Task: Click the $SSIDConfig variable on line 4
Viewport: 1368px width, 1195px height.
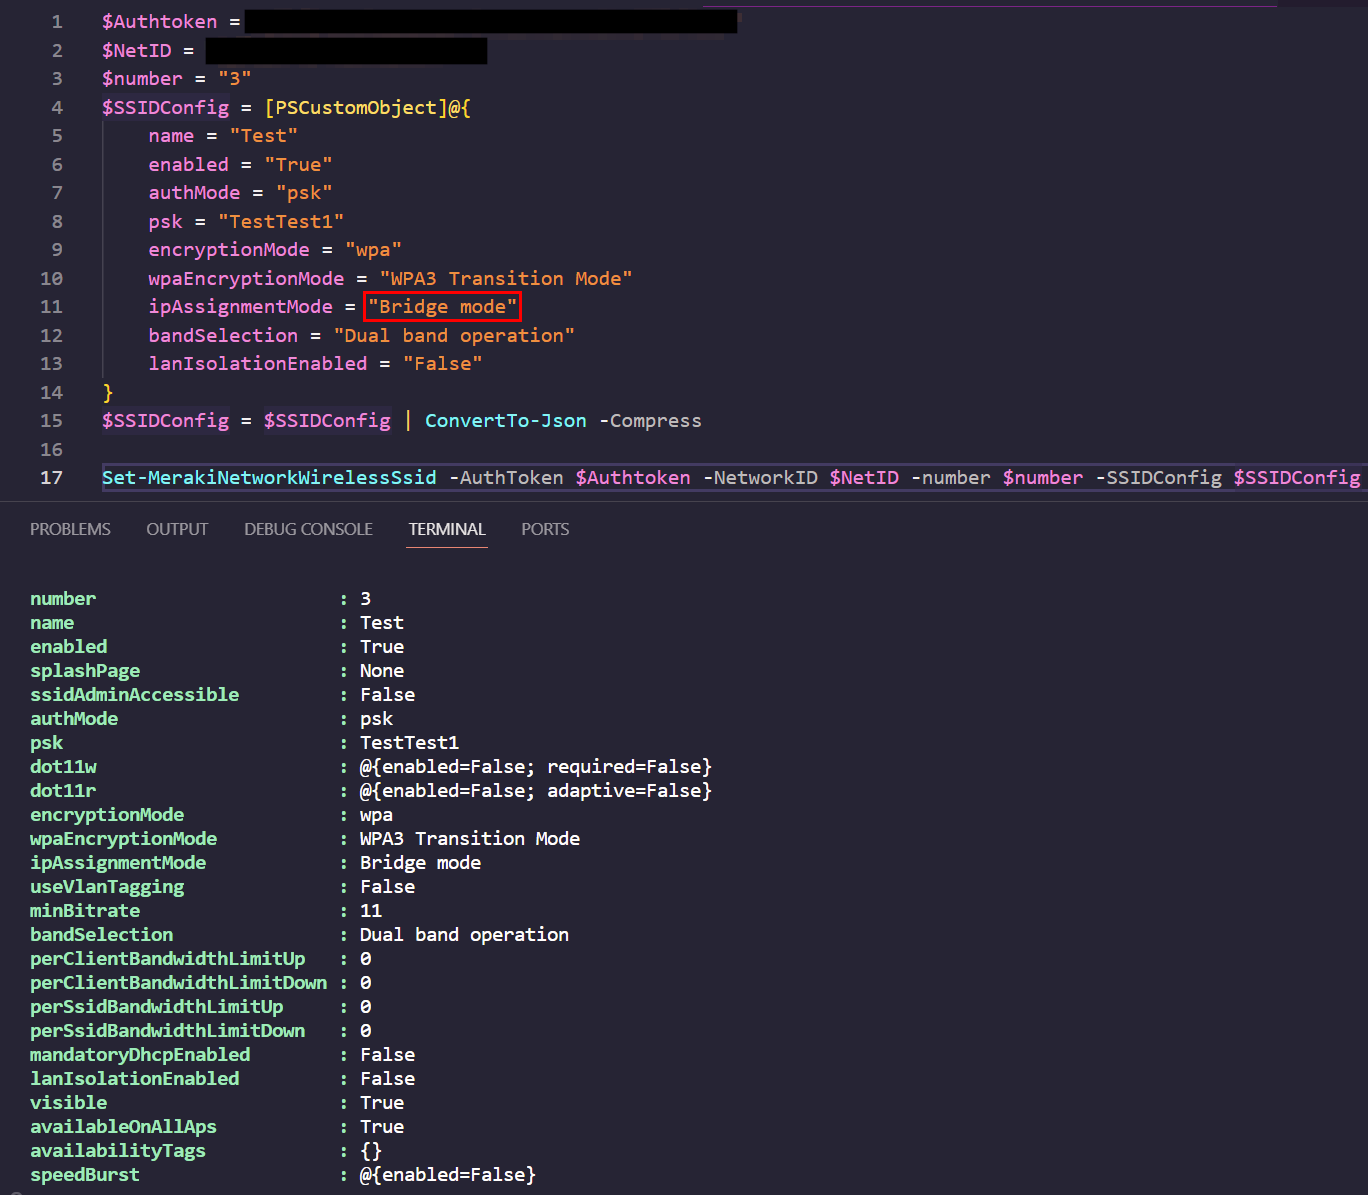Action: tap(165, 107)
